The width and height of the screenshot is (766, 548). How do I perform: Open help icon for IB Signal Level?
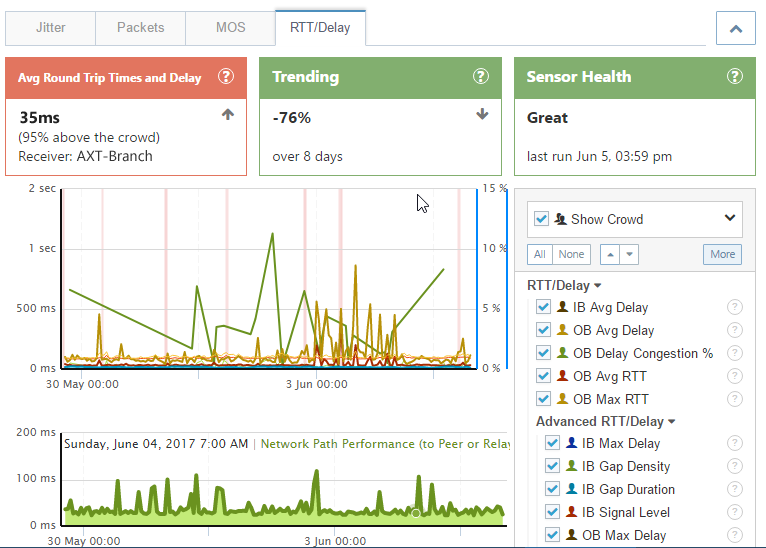pyautogui.click(x=735, y=511)
